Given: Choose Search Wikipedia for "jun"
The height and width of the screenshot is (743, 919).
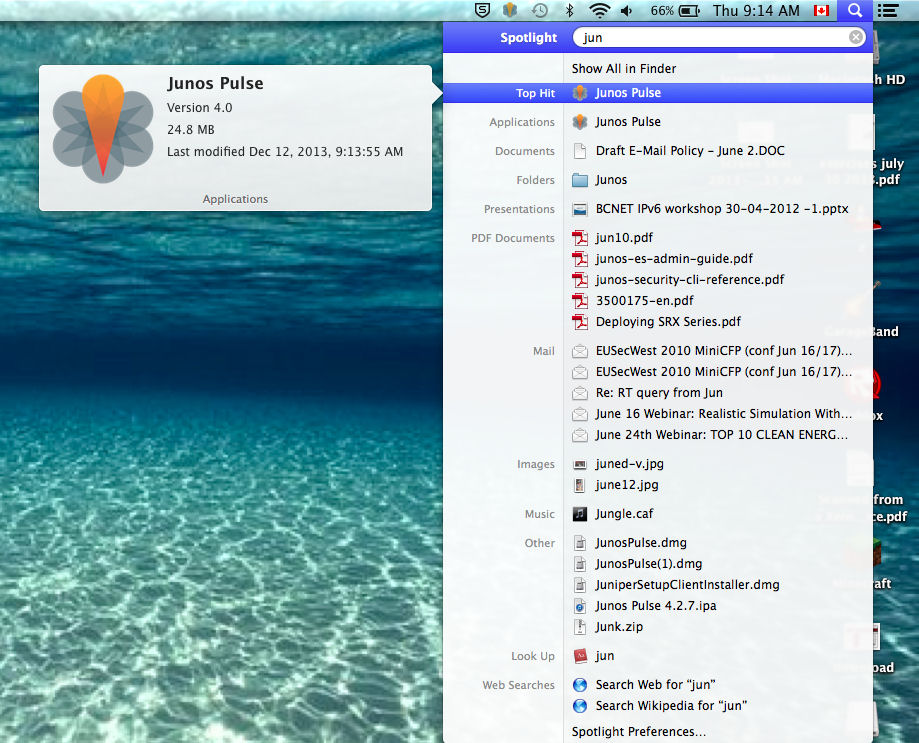Looking at the screenshot, I should tap(671, 706).
